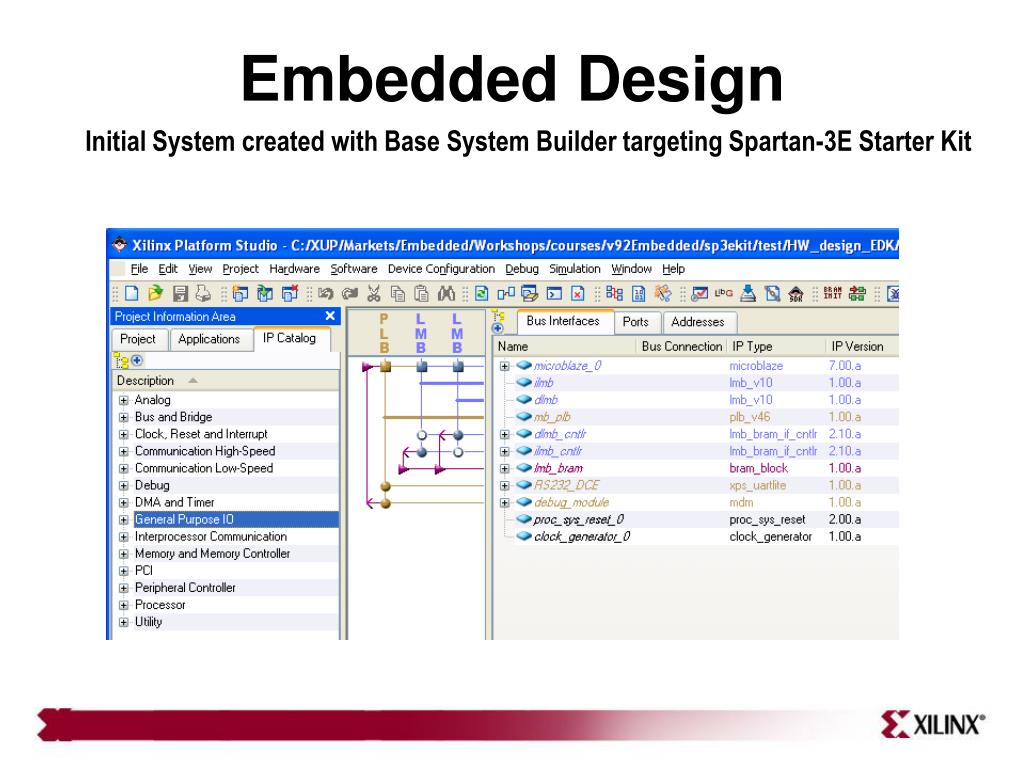Image resolution: width=1024 pixels, height=768 pixels.
Task: Click the Find binoculars icon
Action: [x=447, y=294]
